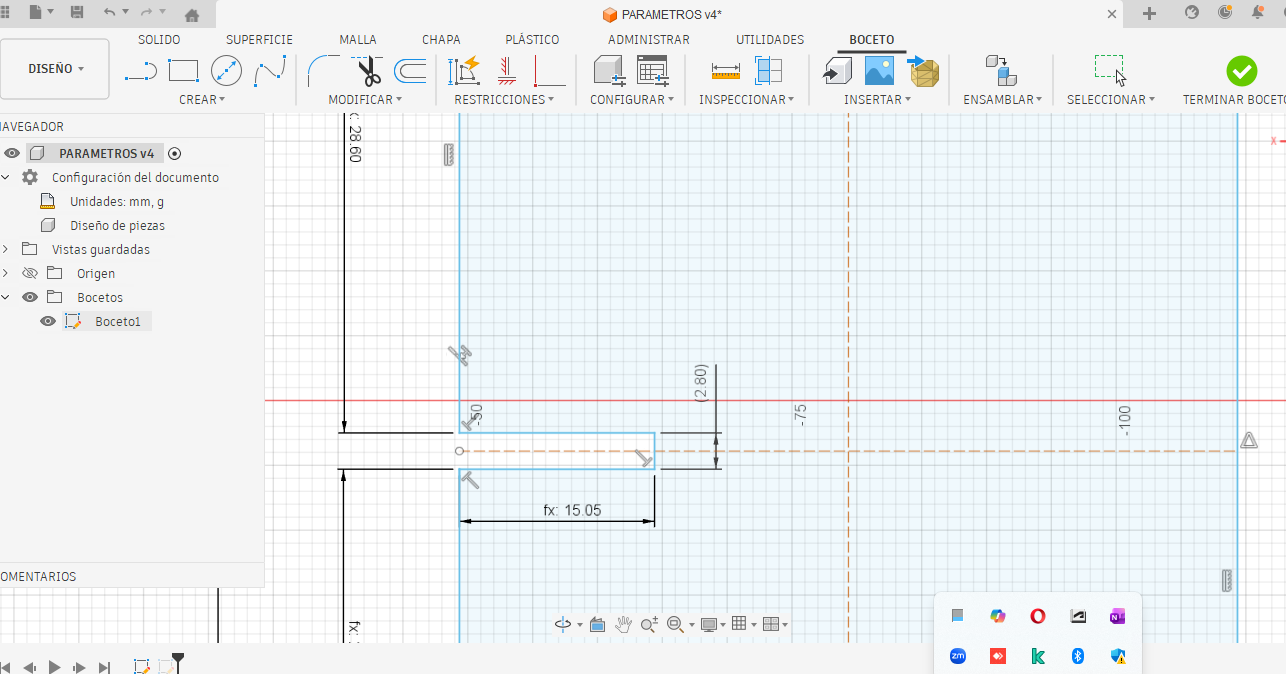The height and width of the screenshot is (674, 1286).
Task: Open the DISEÑO workspace selector
Action: click(55, 68)
